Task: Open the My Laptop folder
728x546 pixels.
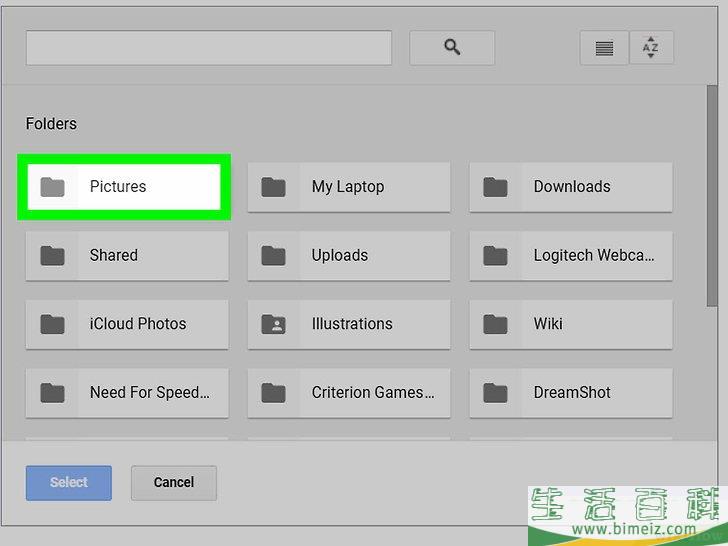Action: tap(348, 187)
